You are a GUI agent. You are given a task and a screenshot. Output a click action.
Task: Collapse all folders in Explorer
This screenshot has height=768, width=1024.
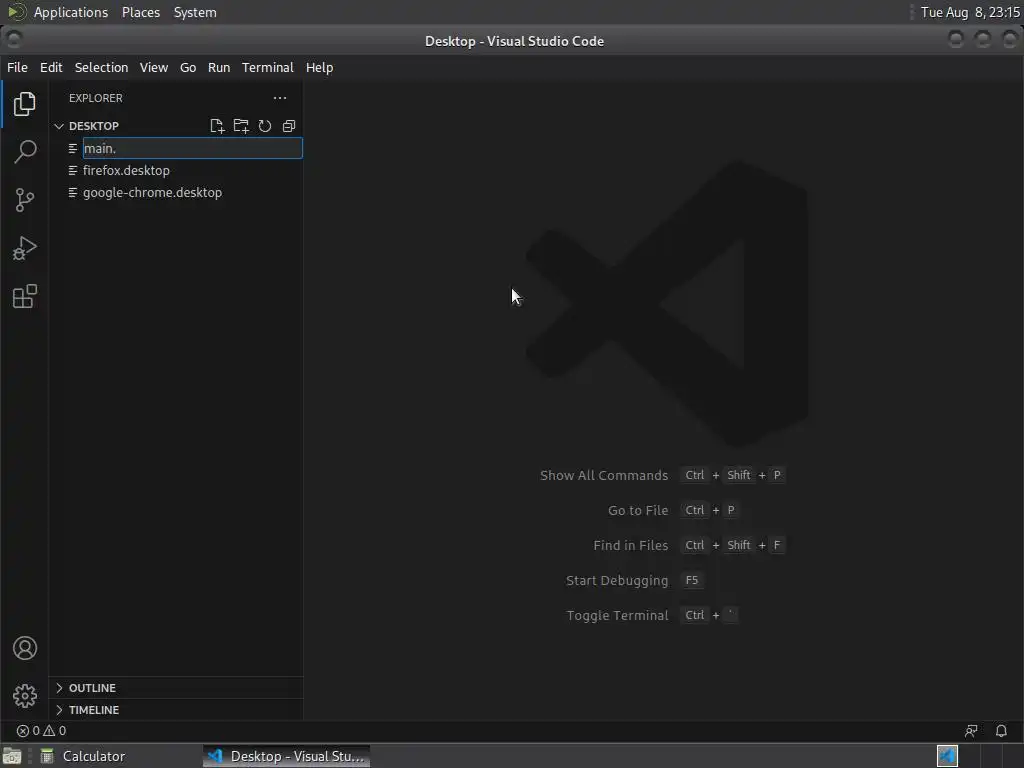click(289, 126)
